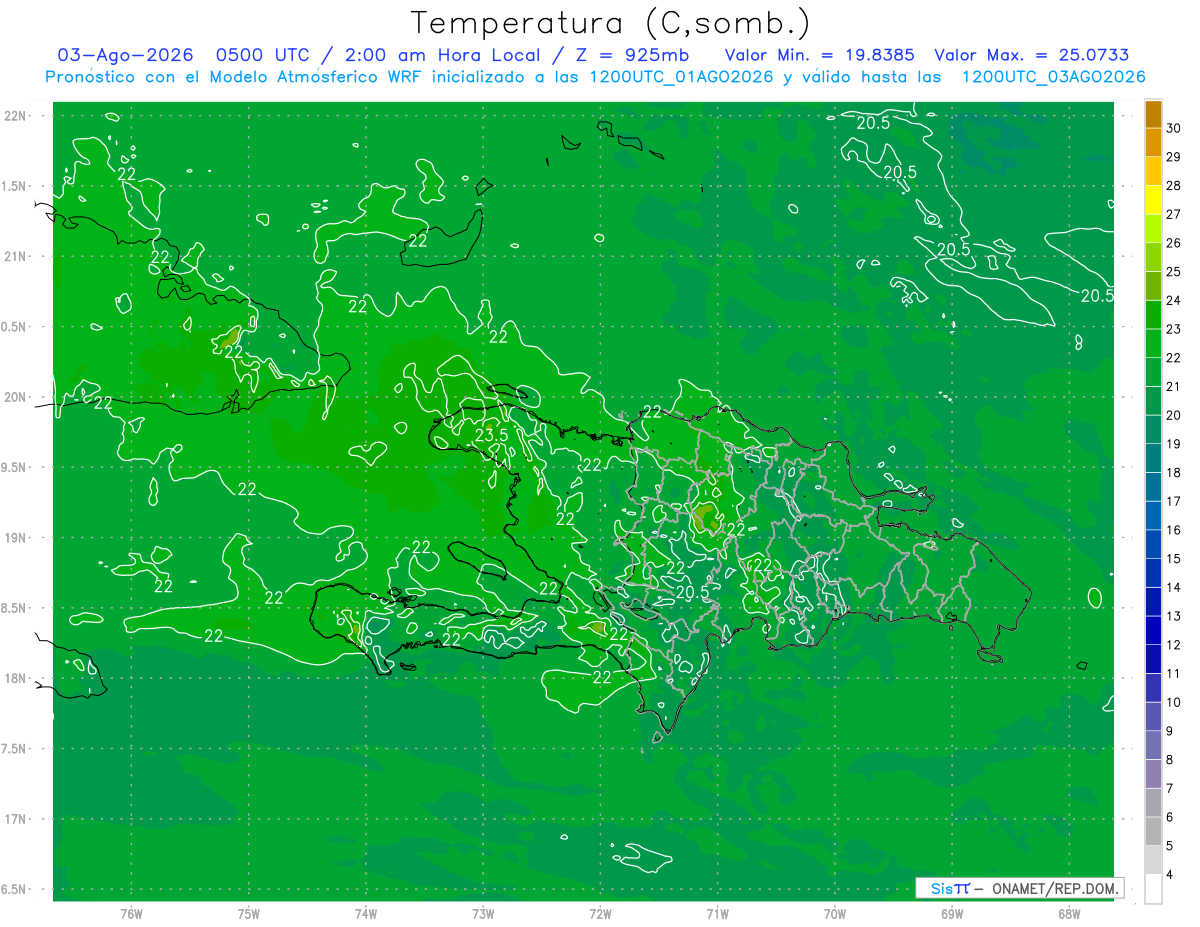
Task: Pick purple colorbar swatch between 7 and 8
Action: pos(1153,774)
